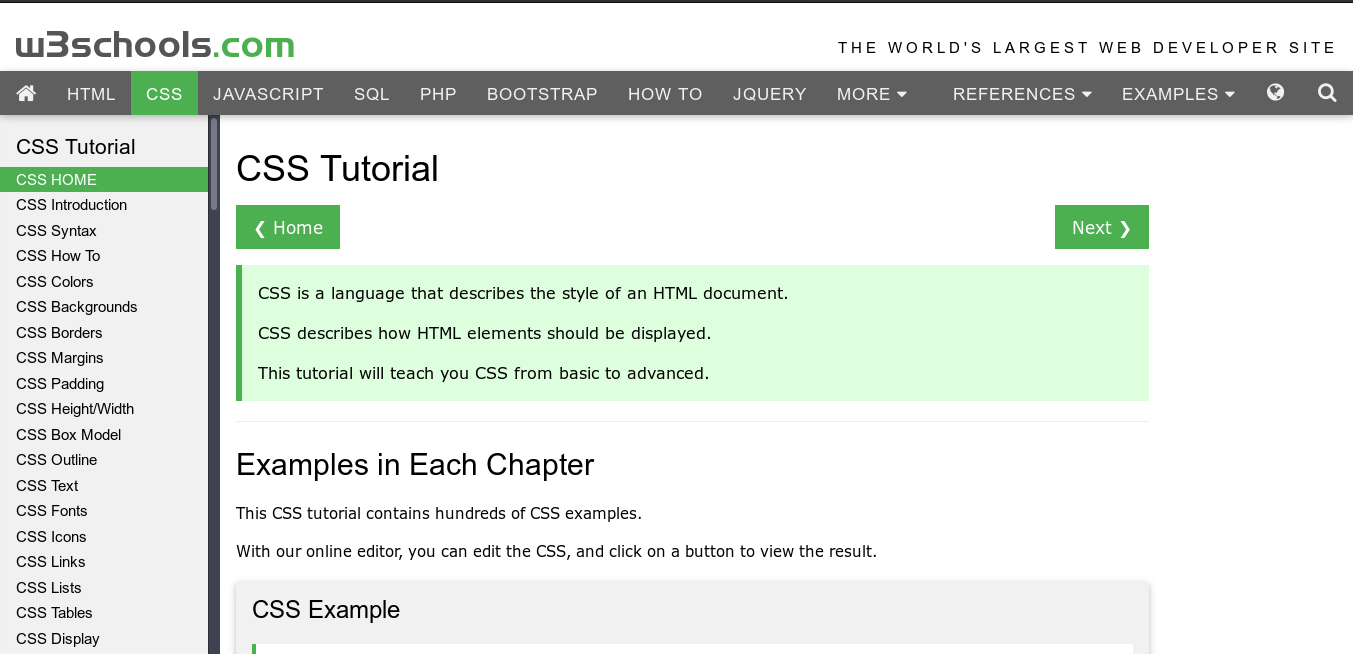Select the Home icon in the navbar
Viewport: 1353px width, 654px height.
coord(26,92)
